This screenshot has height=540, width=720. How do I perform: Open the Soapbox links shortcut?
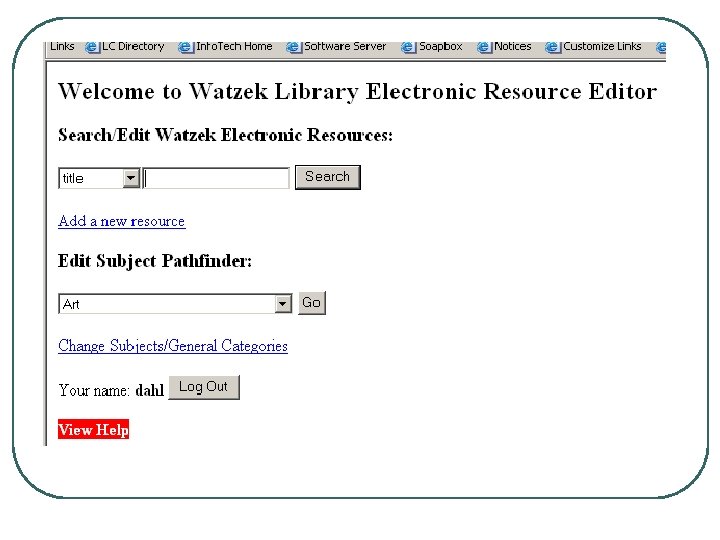(432, 46)
